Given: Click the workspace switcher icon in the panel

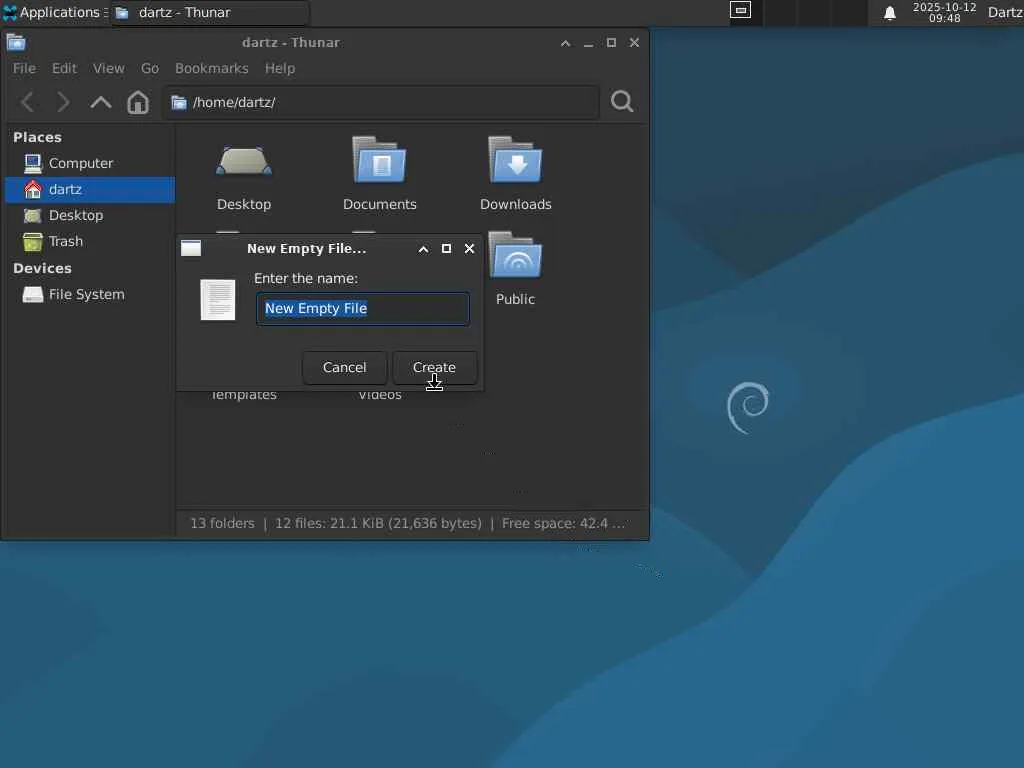Looking at the screenshot, I should tap(740, 10).
